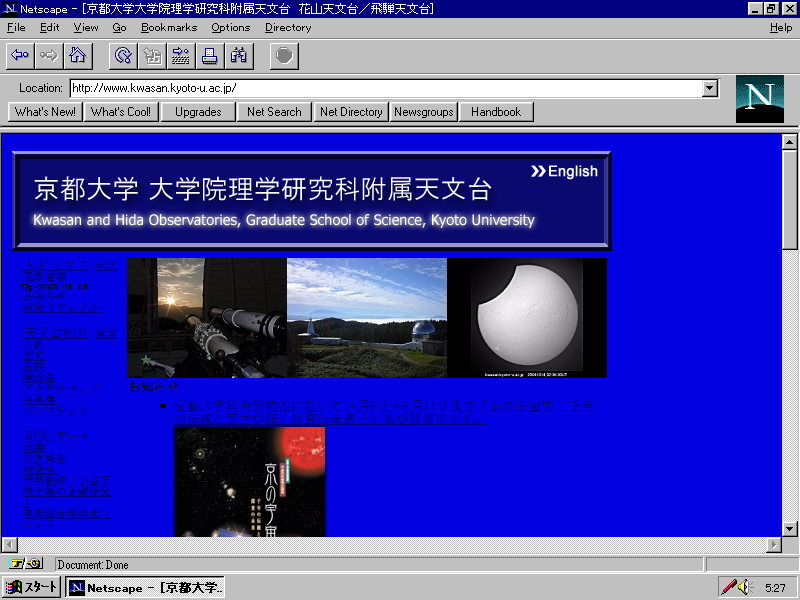Open the Edit menu
This screenshot has height=600, width=800.
[49, 28]
